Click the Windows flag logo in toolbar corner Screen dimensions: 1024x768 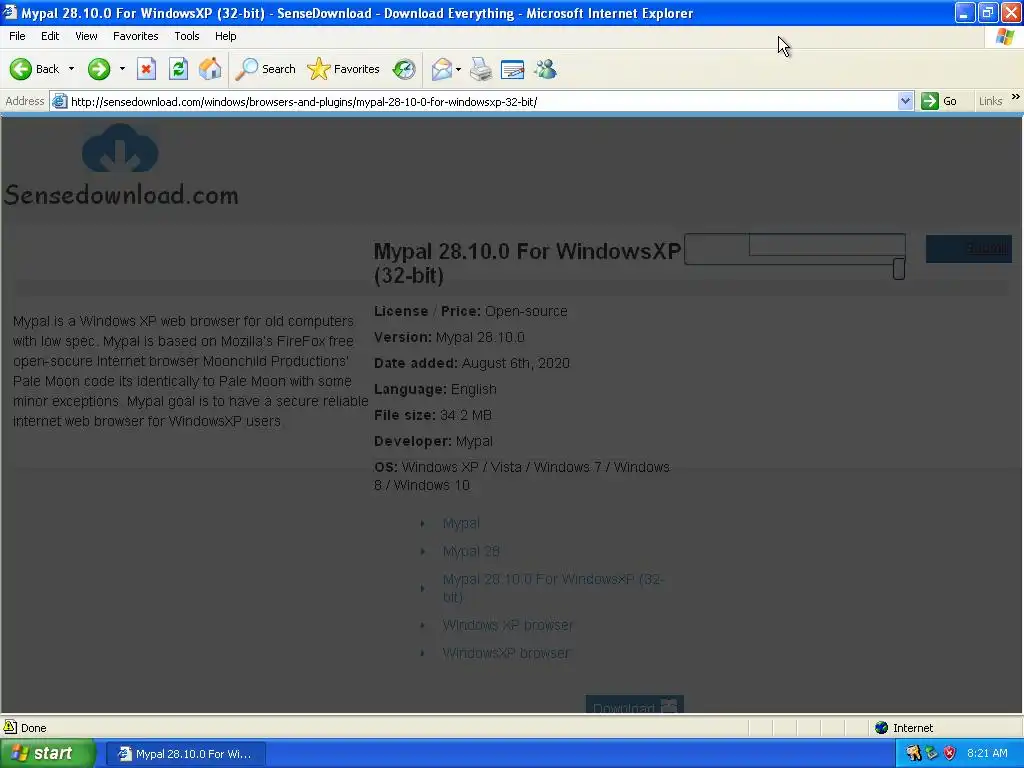(x=1004, y=37)
